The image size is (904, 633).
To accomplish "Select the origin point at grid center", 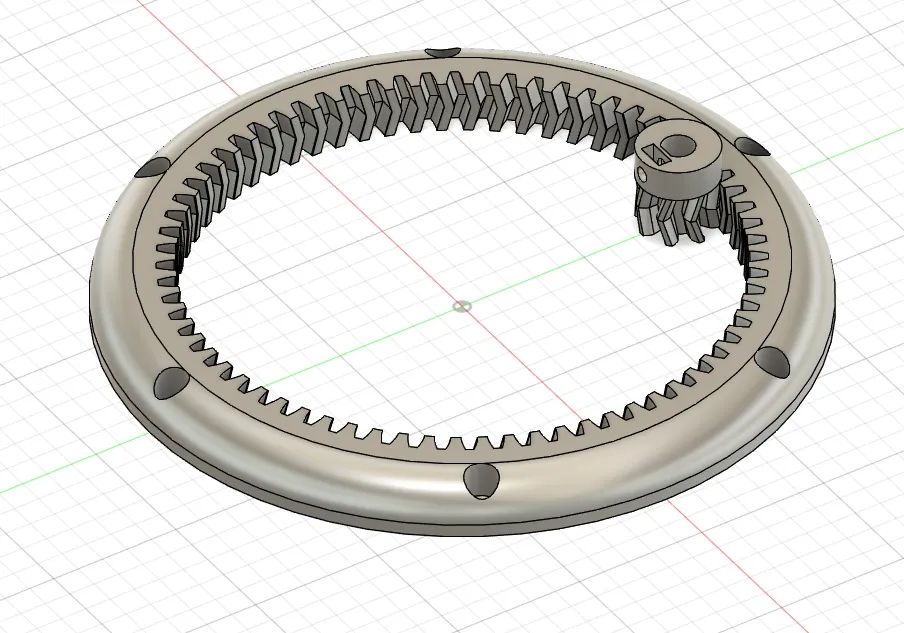I will coord(462,306).
